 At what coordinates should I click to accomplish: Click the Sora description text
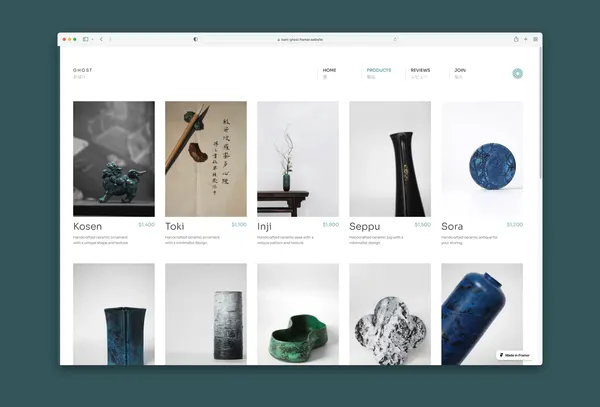470,240
